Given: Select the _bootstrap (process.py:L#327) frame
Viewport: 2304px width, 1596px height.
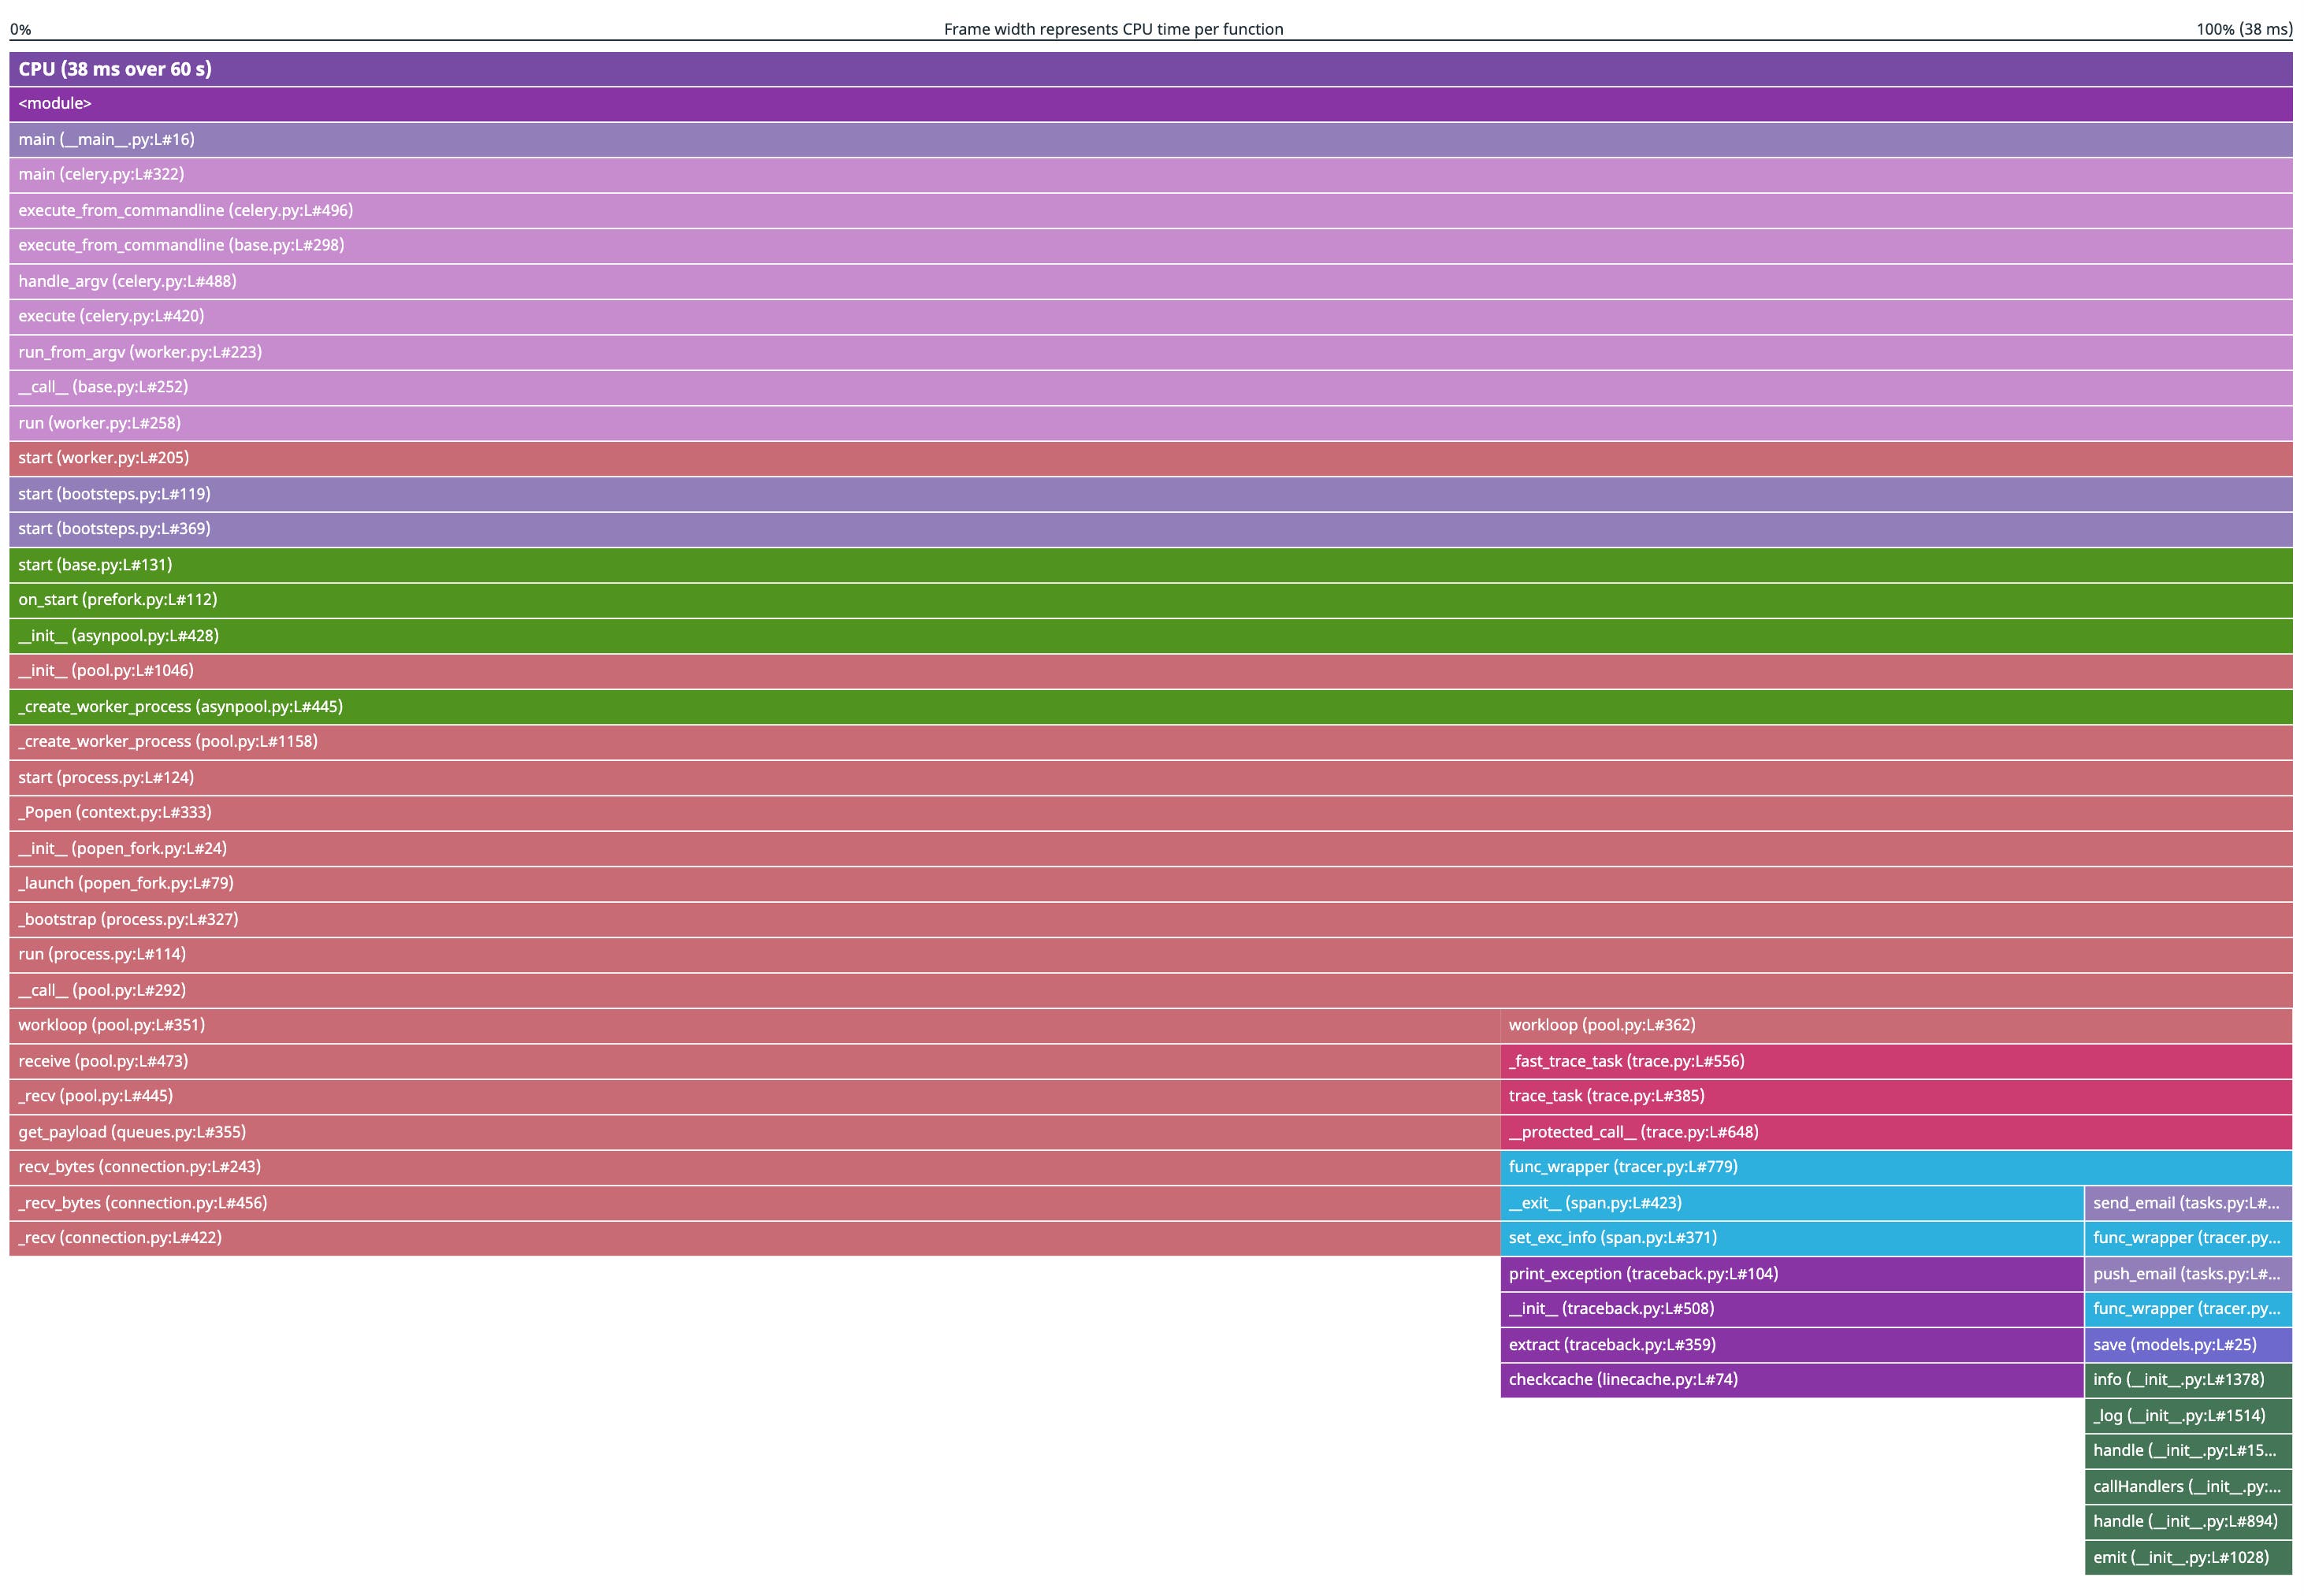Looking at the screenshot, I should click(1150, 919).
